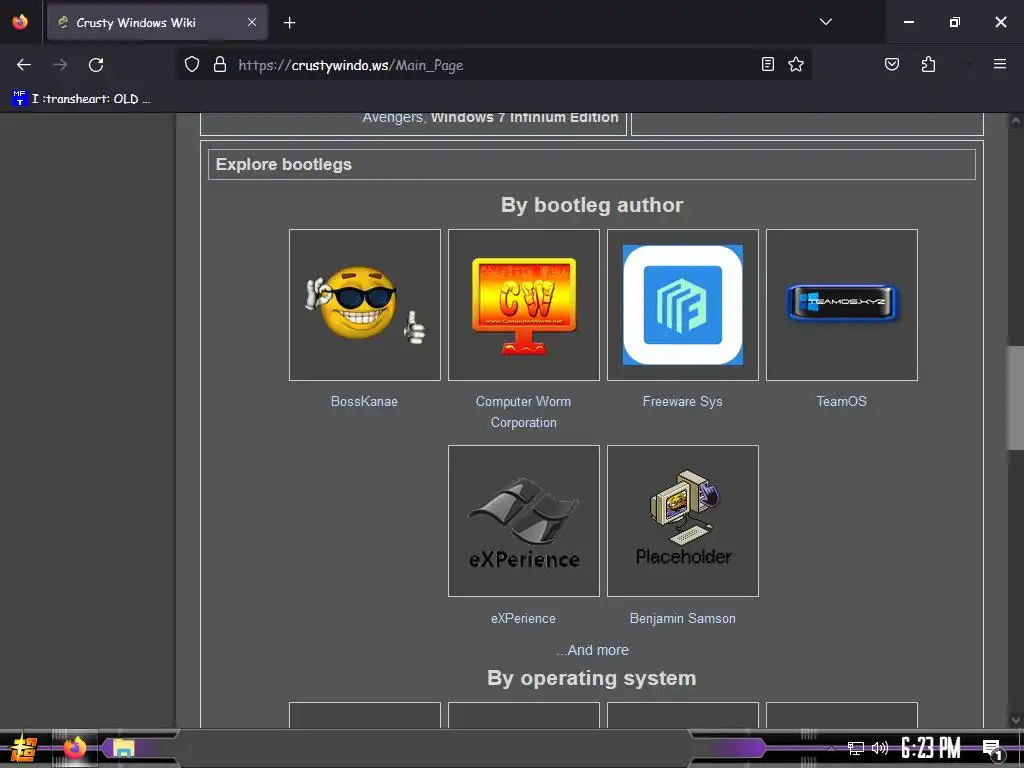Click the Firefox logo in title bar
1024x768 pixels.
click(x=20, y=22)
